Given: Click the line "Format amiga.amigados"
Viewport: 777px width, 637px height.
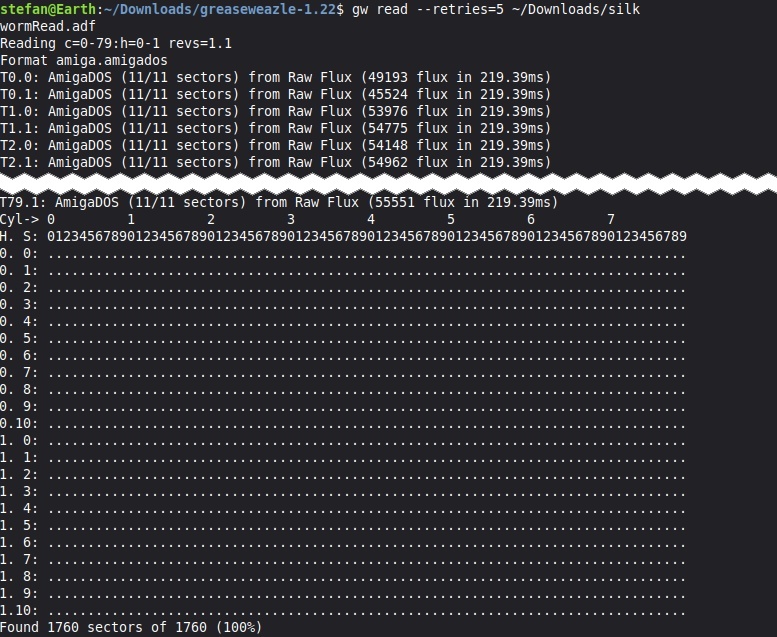Looking at the screenshot, I should (x=84, y=60).
